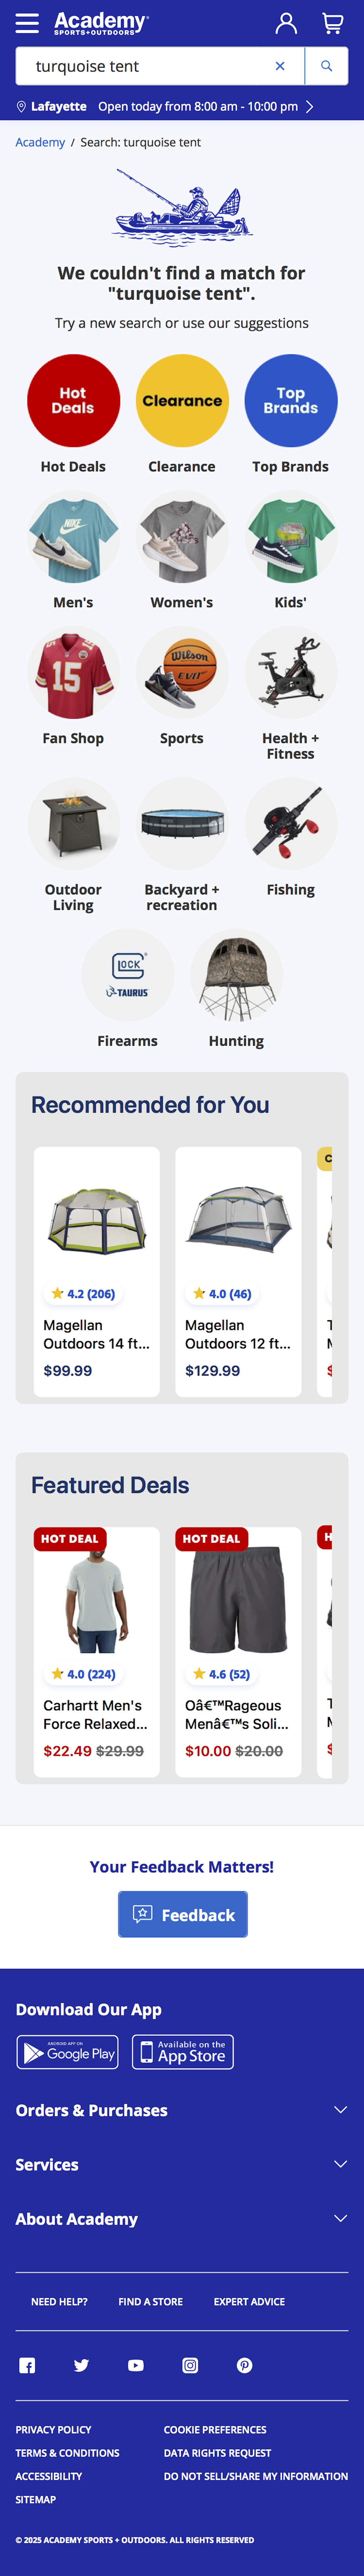The image size is (364, 2576).
Task: Clear the search text with X
Action: pyautogui.click(x=280, y=66)
